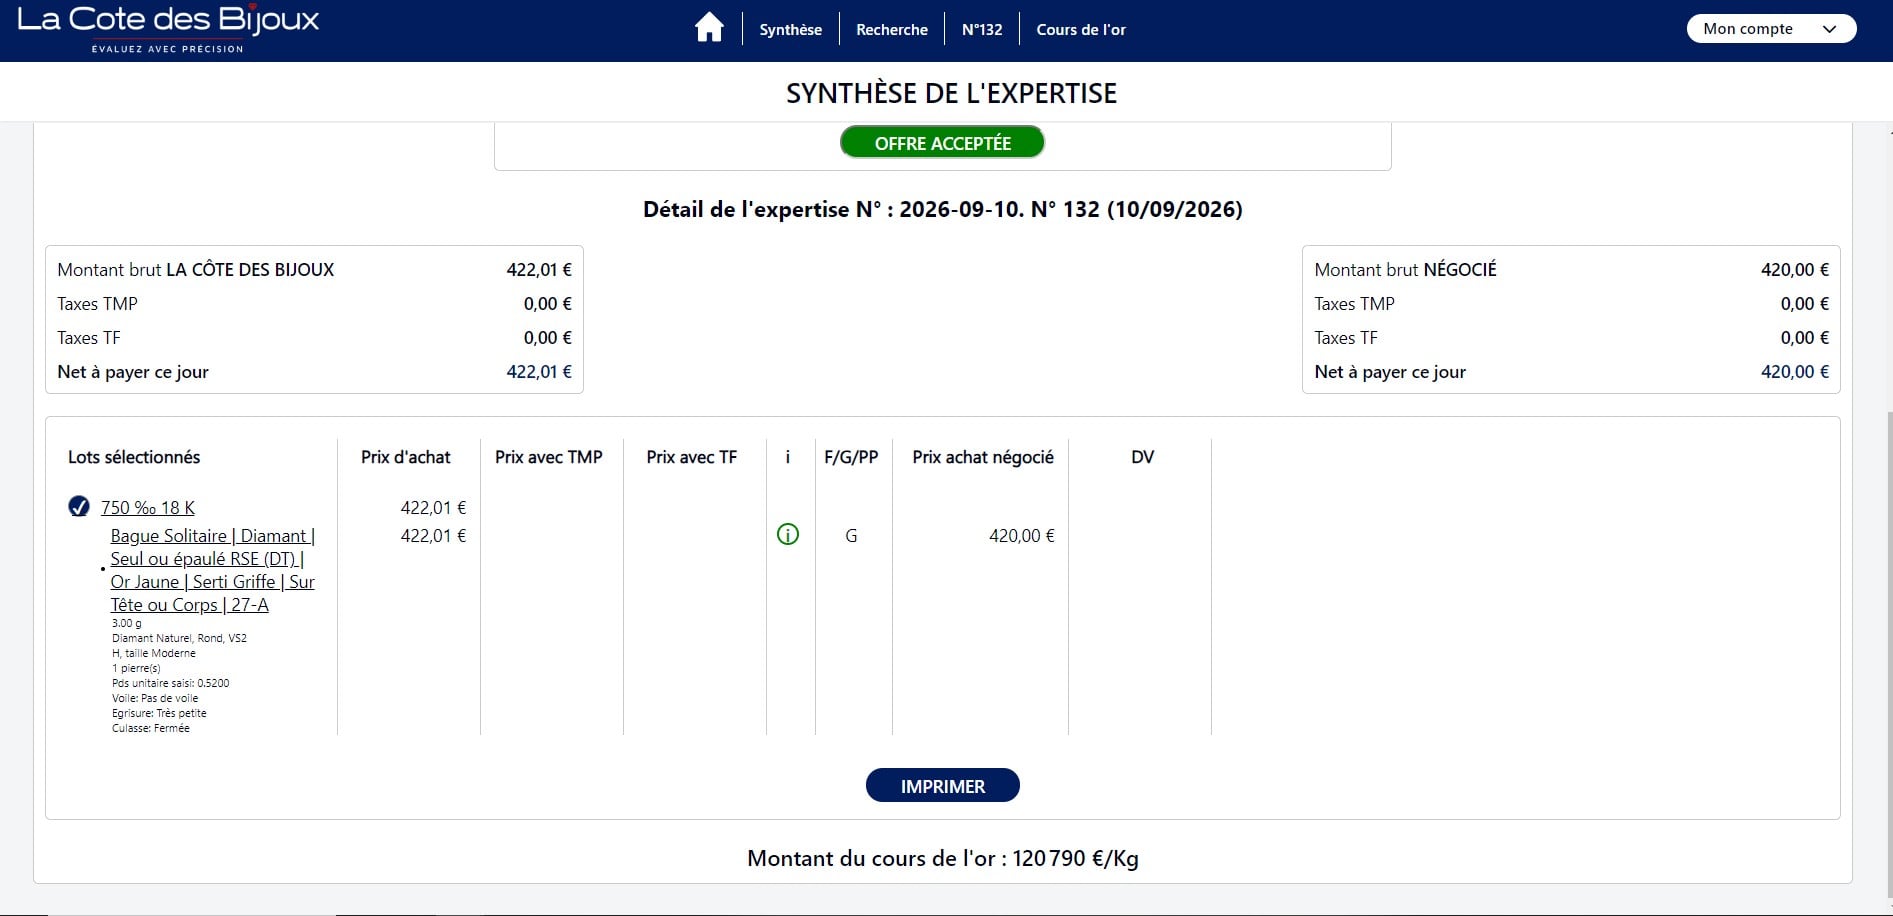1893x916 pixels.
Task: Open the Bague Solitaire Diamant item link
Action: pyautogui.click(x=212, y=570)
